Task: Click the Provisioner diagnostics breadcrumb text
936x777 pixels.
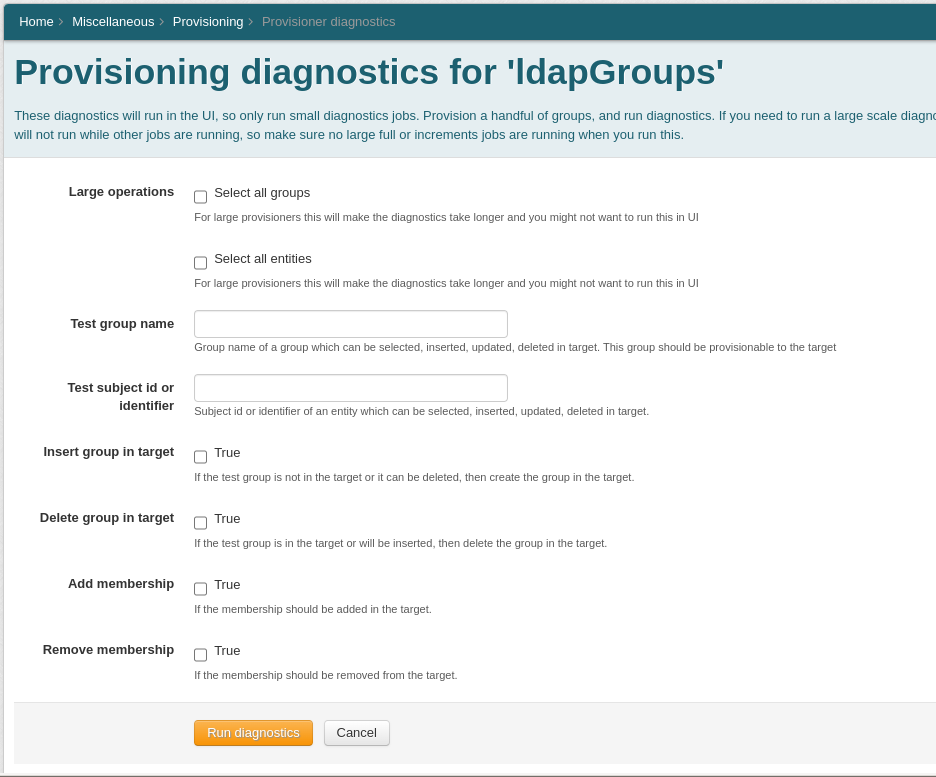Action: coord(328,21)
